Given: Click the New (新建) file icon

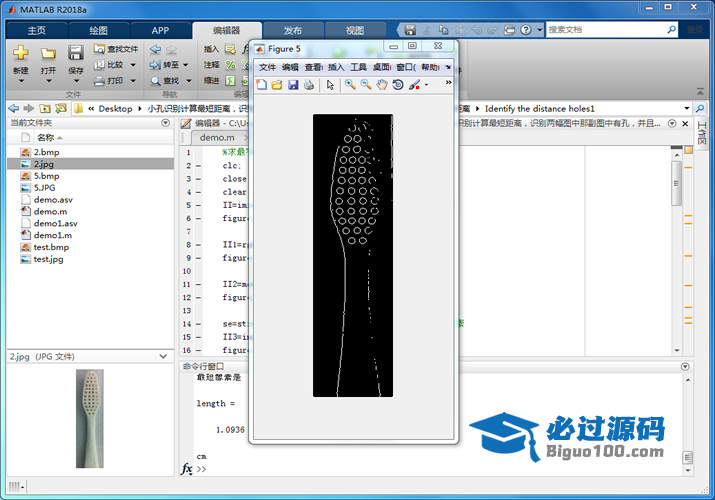Looking at the screenshot, I should point(20,53).
